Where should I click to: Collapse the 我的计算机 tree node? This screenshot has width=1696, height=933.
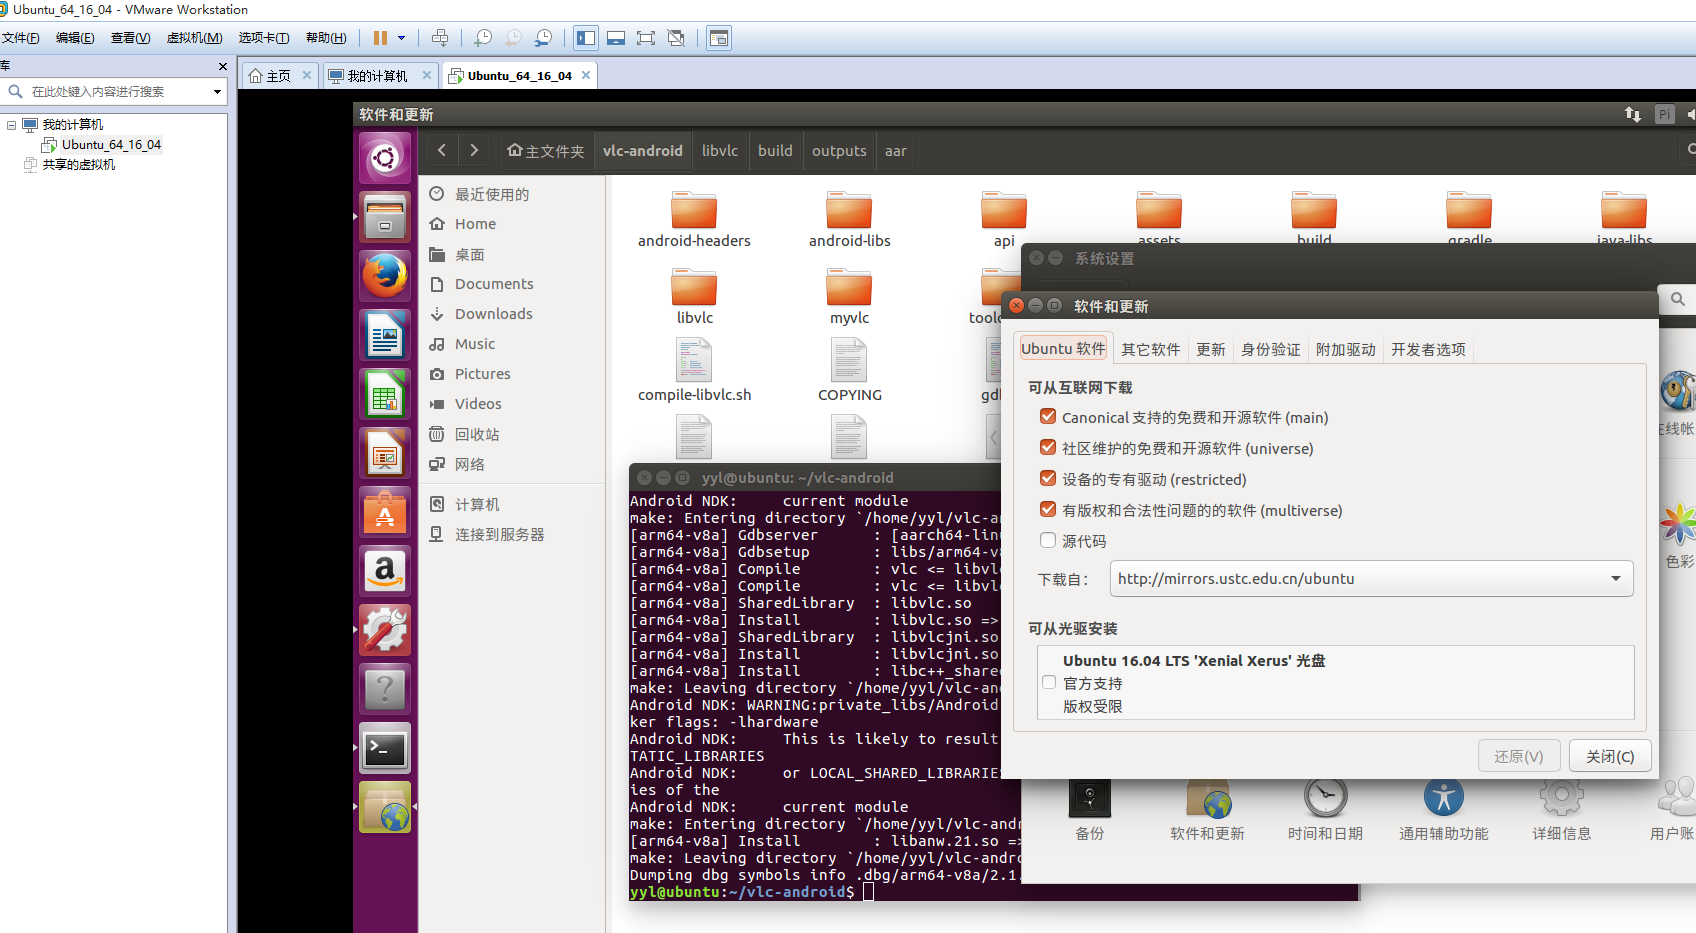pyautogui.click(x=11, y=125)
